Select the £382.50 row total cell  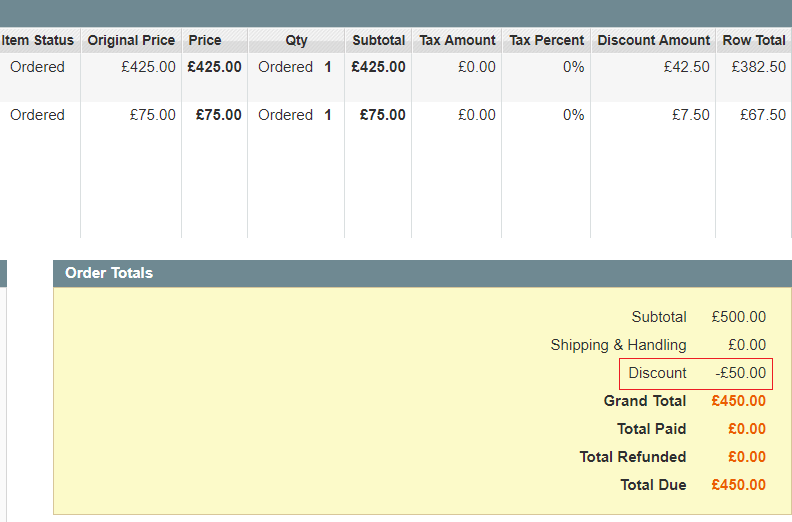click(758, 67)
